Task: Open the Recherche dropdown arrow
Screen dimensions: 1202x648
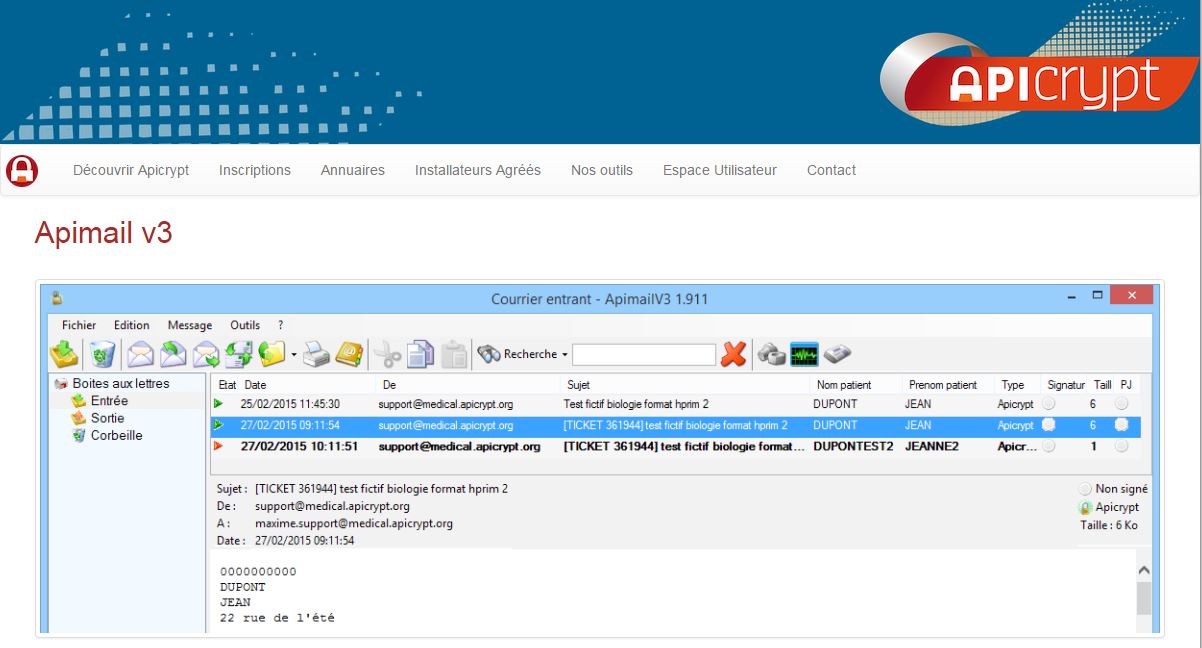Action: [x=564, y=355]
